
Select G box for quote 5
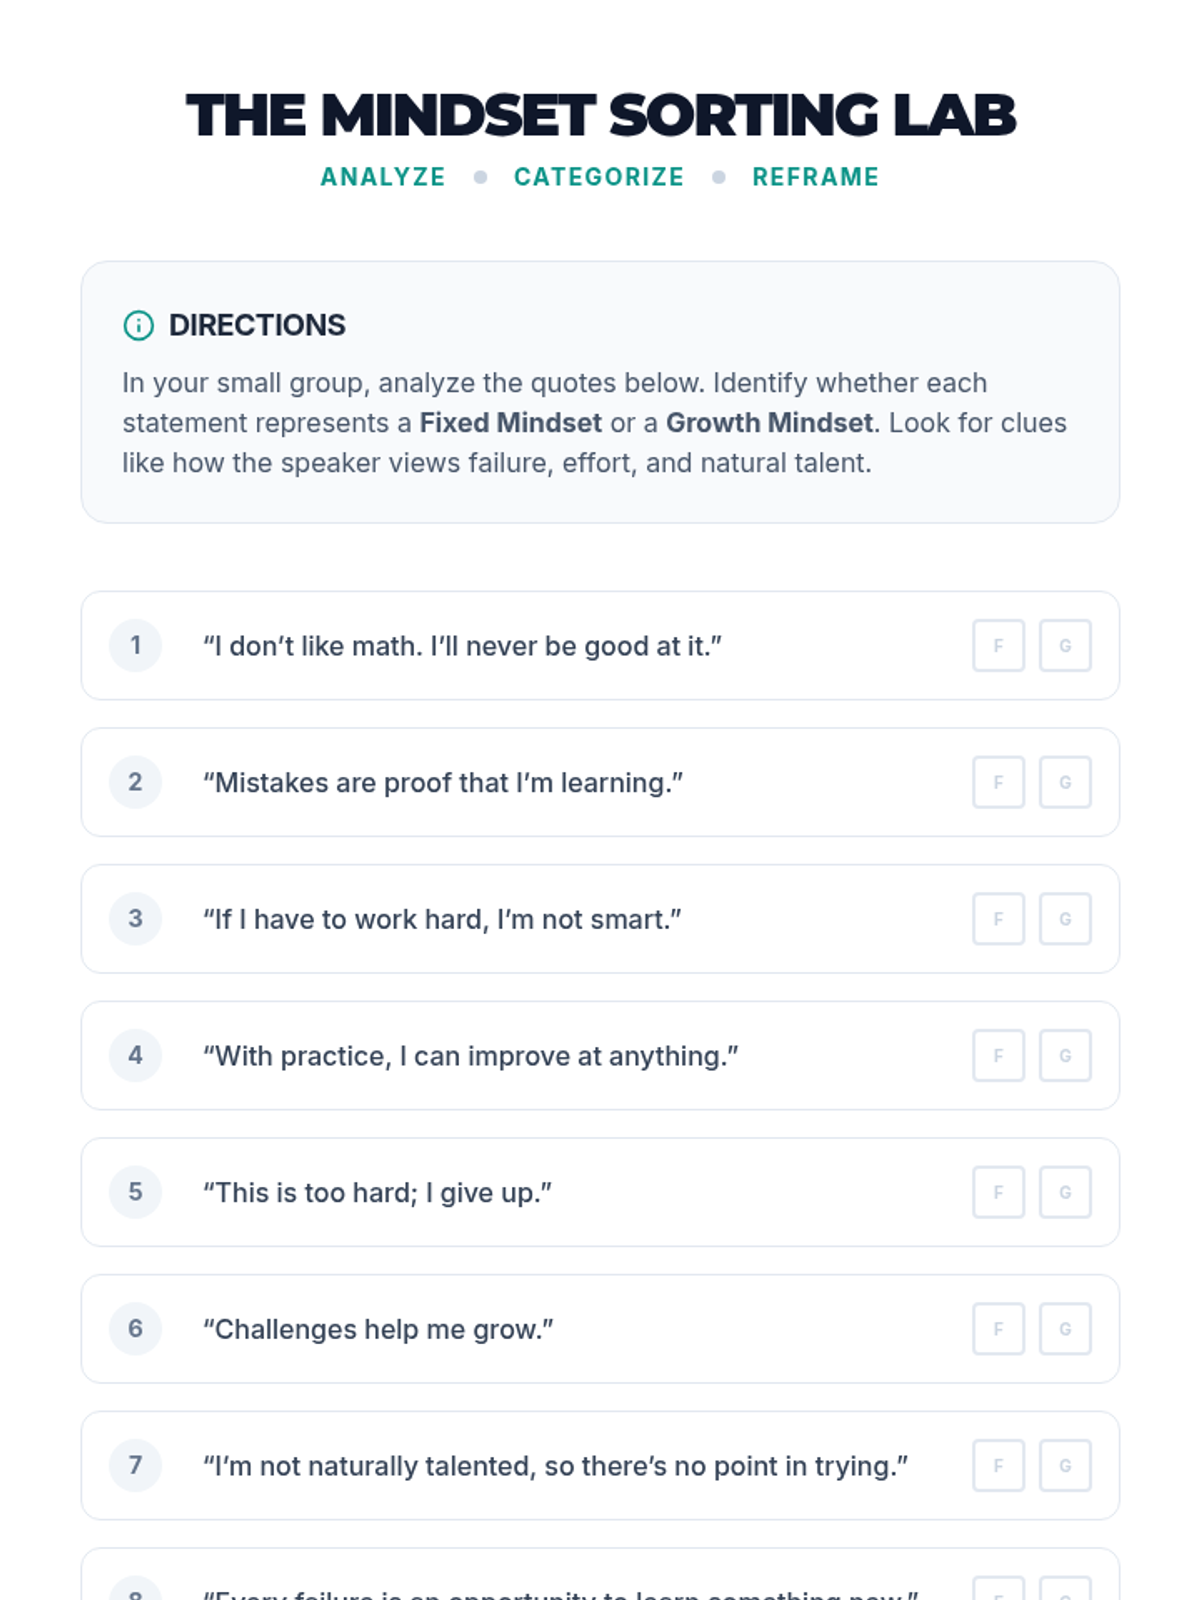(1065, 1192)
